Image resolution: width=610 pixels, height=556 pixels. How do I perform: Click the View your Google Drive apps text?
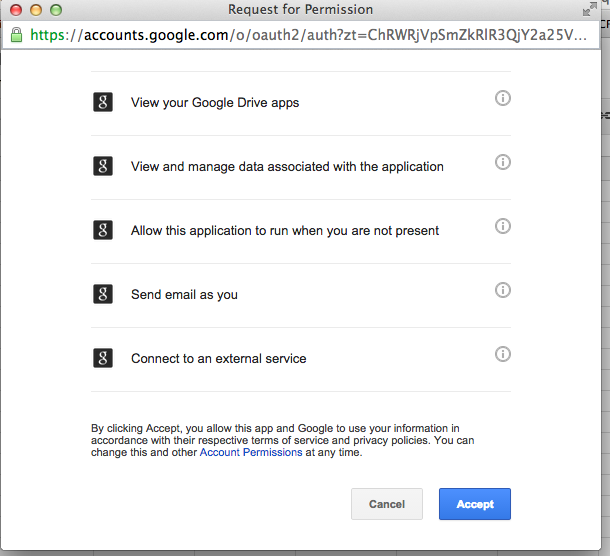[215, 102]
